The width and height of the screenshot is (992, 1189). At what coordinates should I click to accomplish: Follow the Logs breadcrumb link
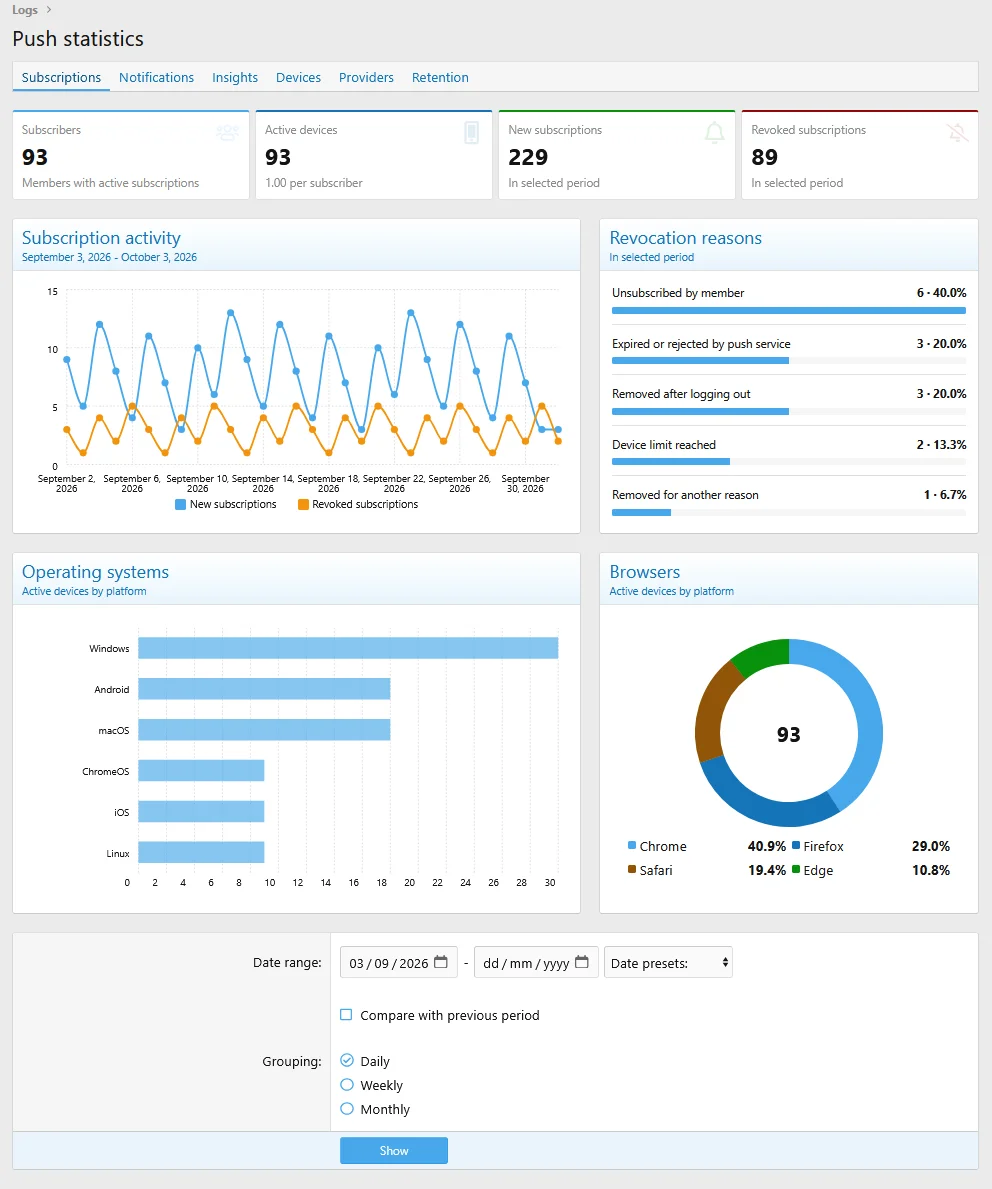coord(25,10)
